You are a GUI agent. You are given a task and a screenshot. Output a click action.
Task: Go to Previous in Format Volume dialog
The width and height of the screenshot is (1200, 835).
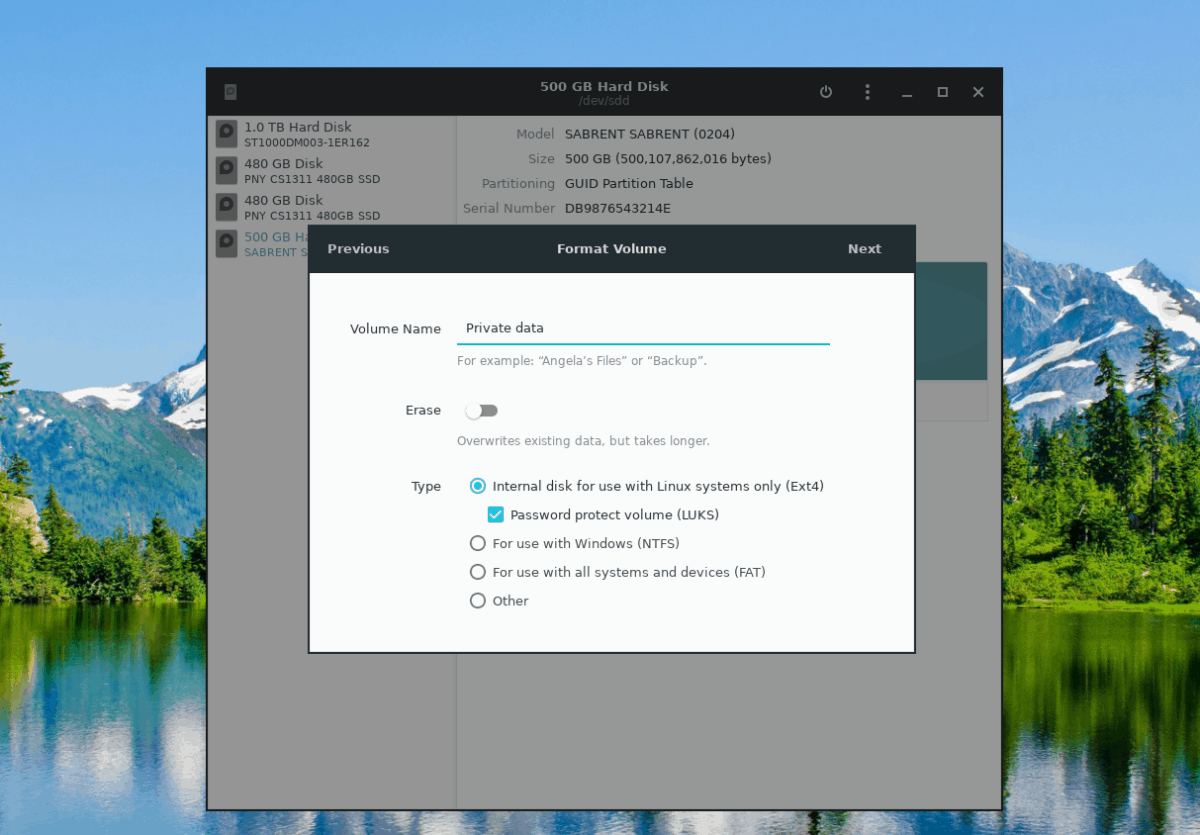coord(358,249)
